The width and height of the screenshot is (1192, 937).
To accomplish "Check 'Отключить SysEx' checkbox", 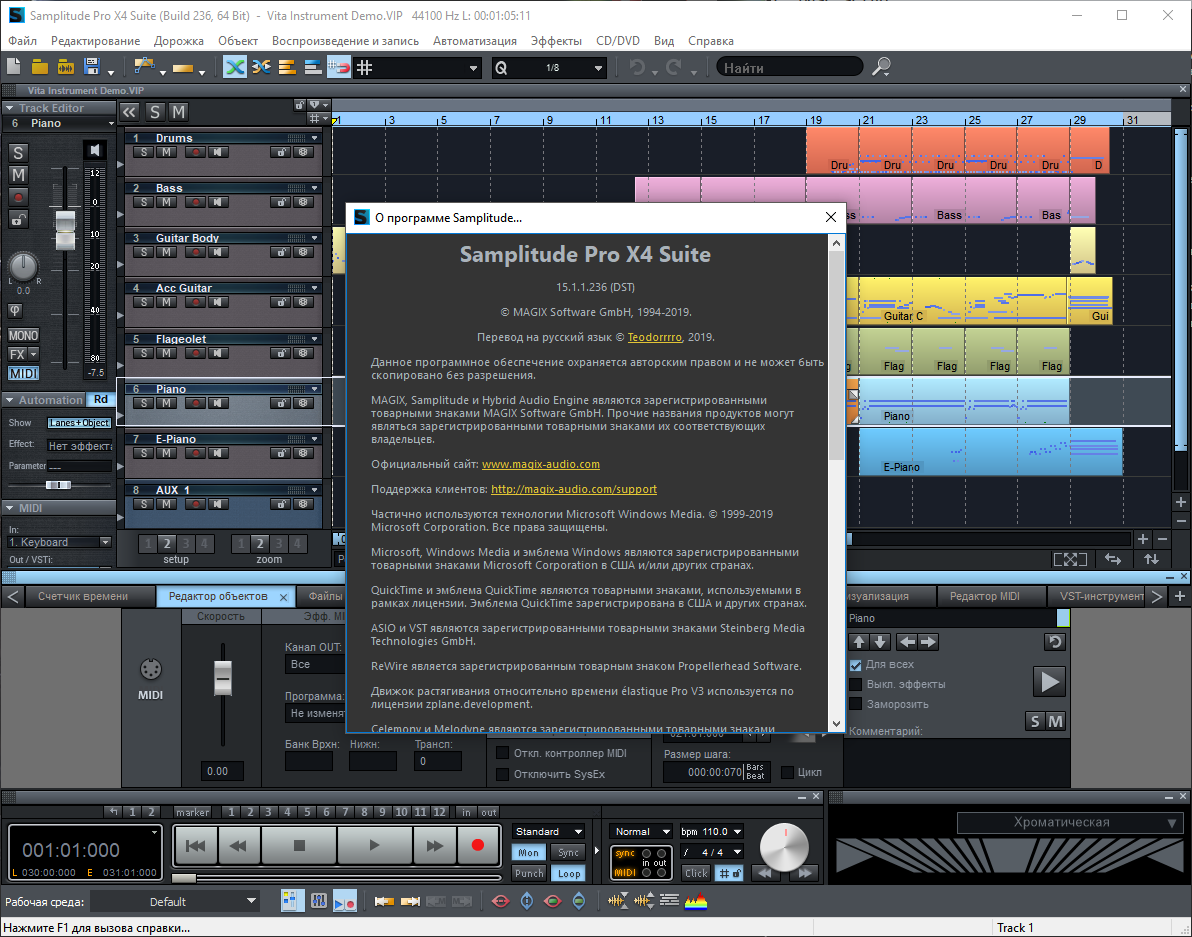I will [502, 774].
